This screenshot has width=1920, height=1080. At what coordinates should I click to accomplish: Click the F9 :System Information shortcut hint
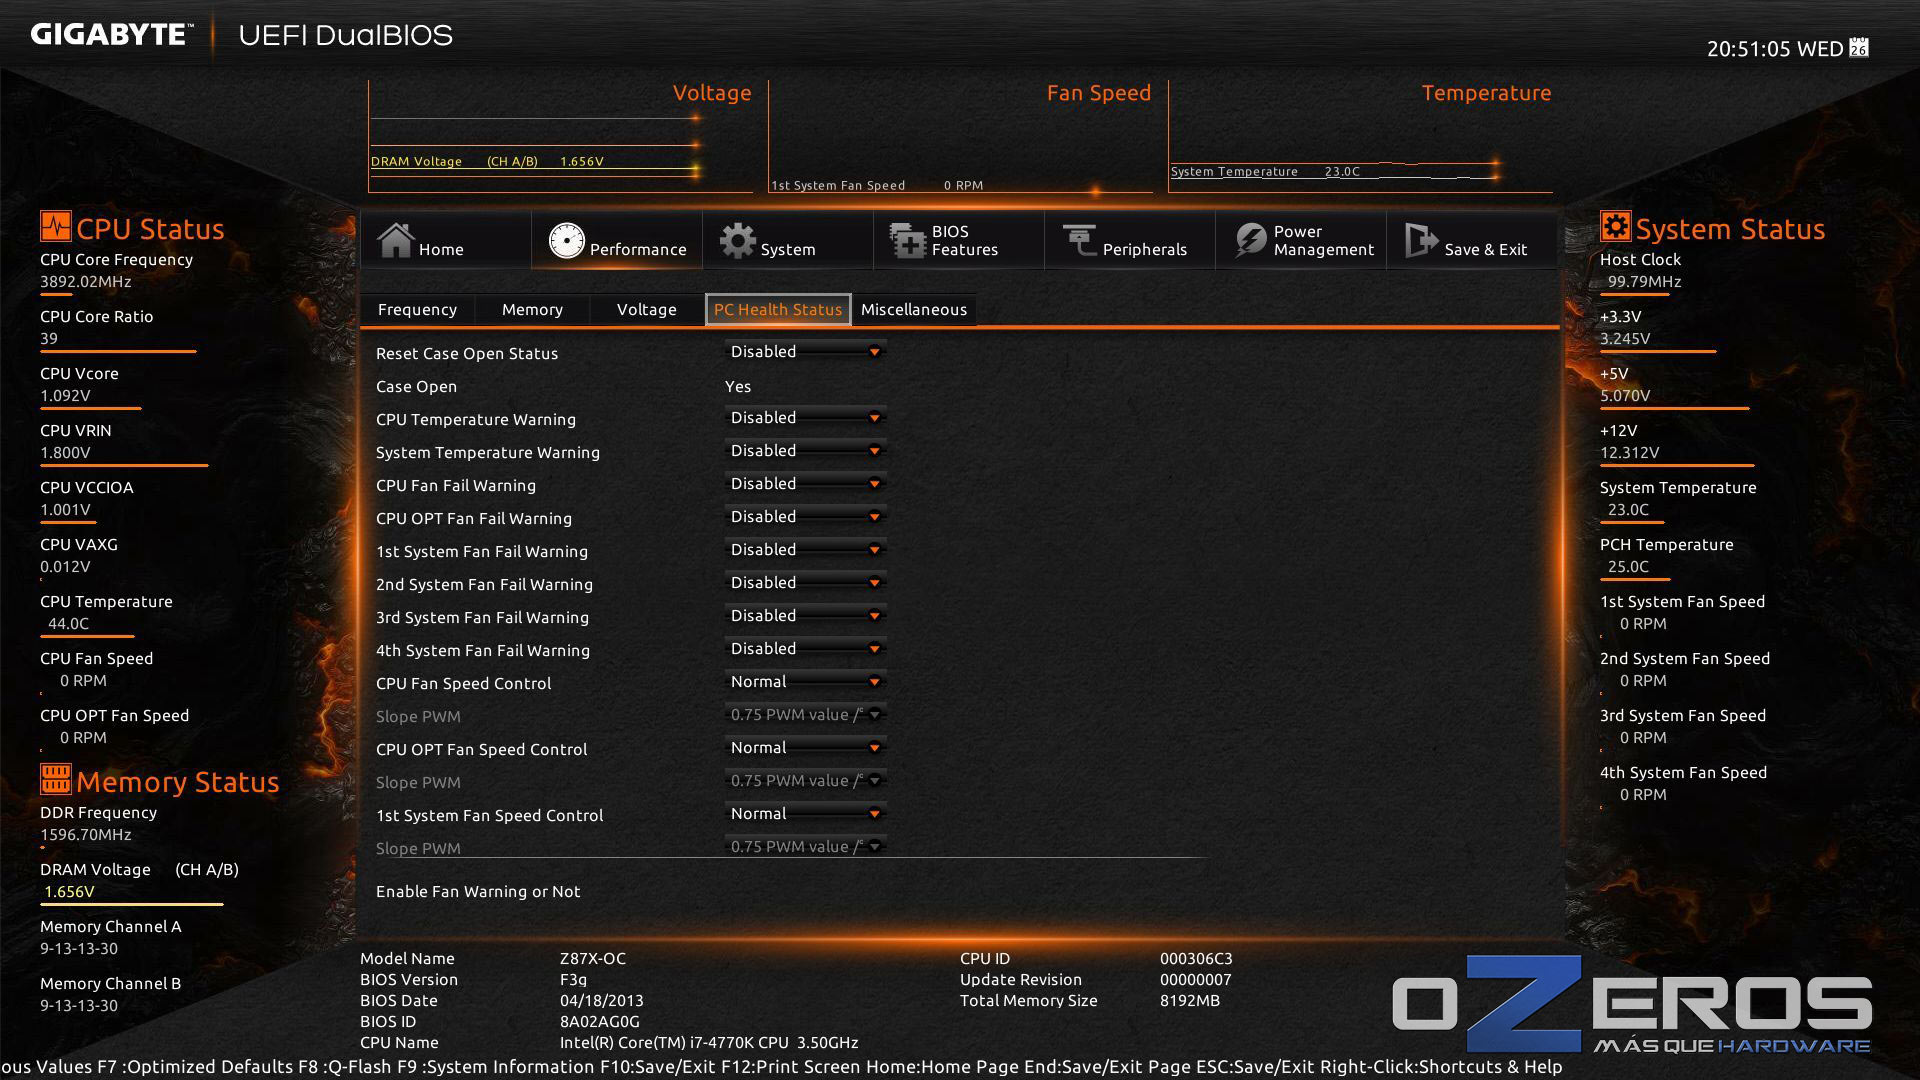tap(495, 1067)
